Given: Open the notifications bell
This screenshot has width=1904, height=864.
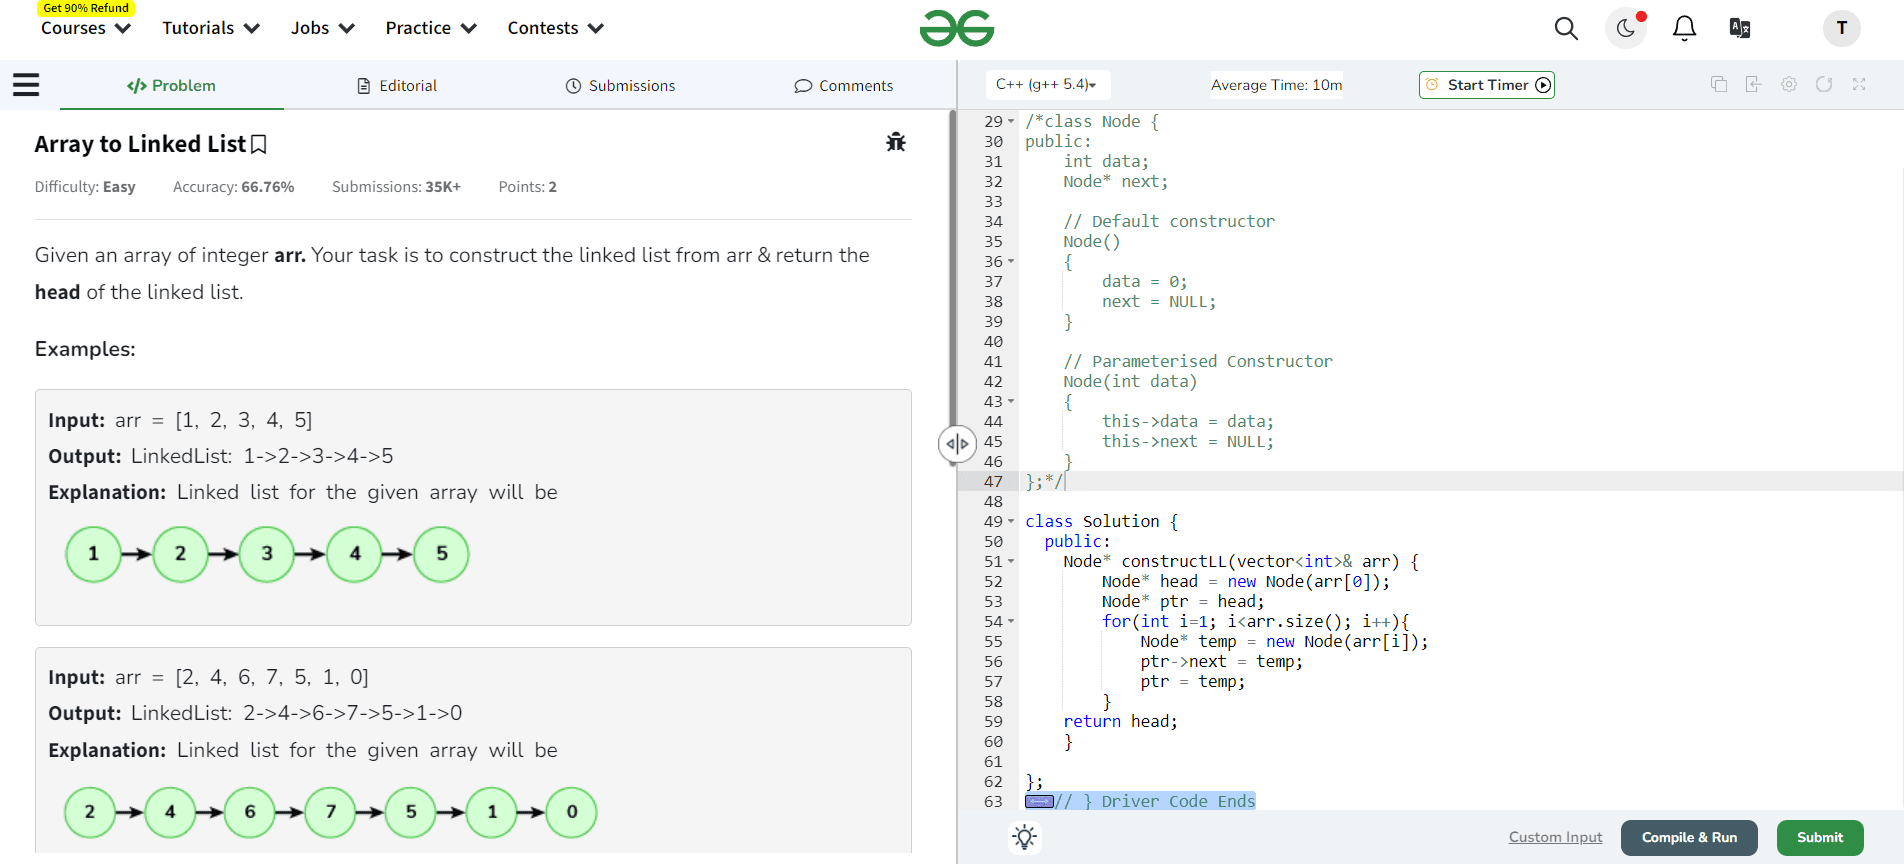Looking at the screenshot, I should tap(1684, 29).
